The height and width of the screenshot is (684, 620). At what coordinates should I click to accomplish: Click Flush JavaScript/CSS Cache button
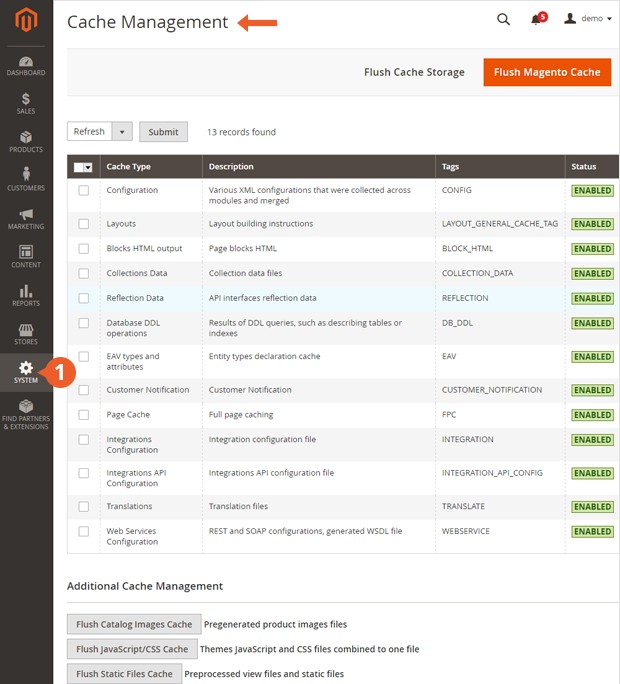tap(132, 649)
